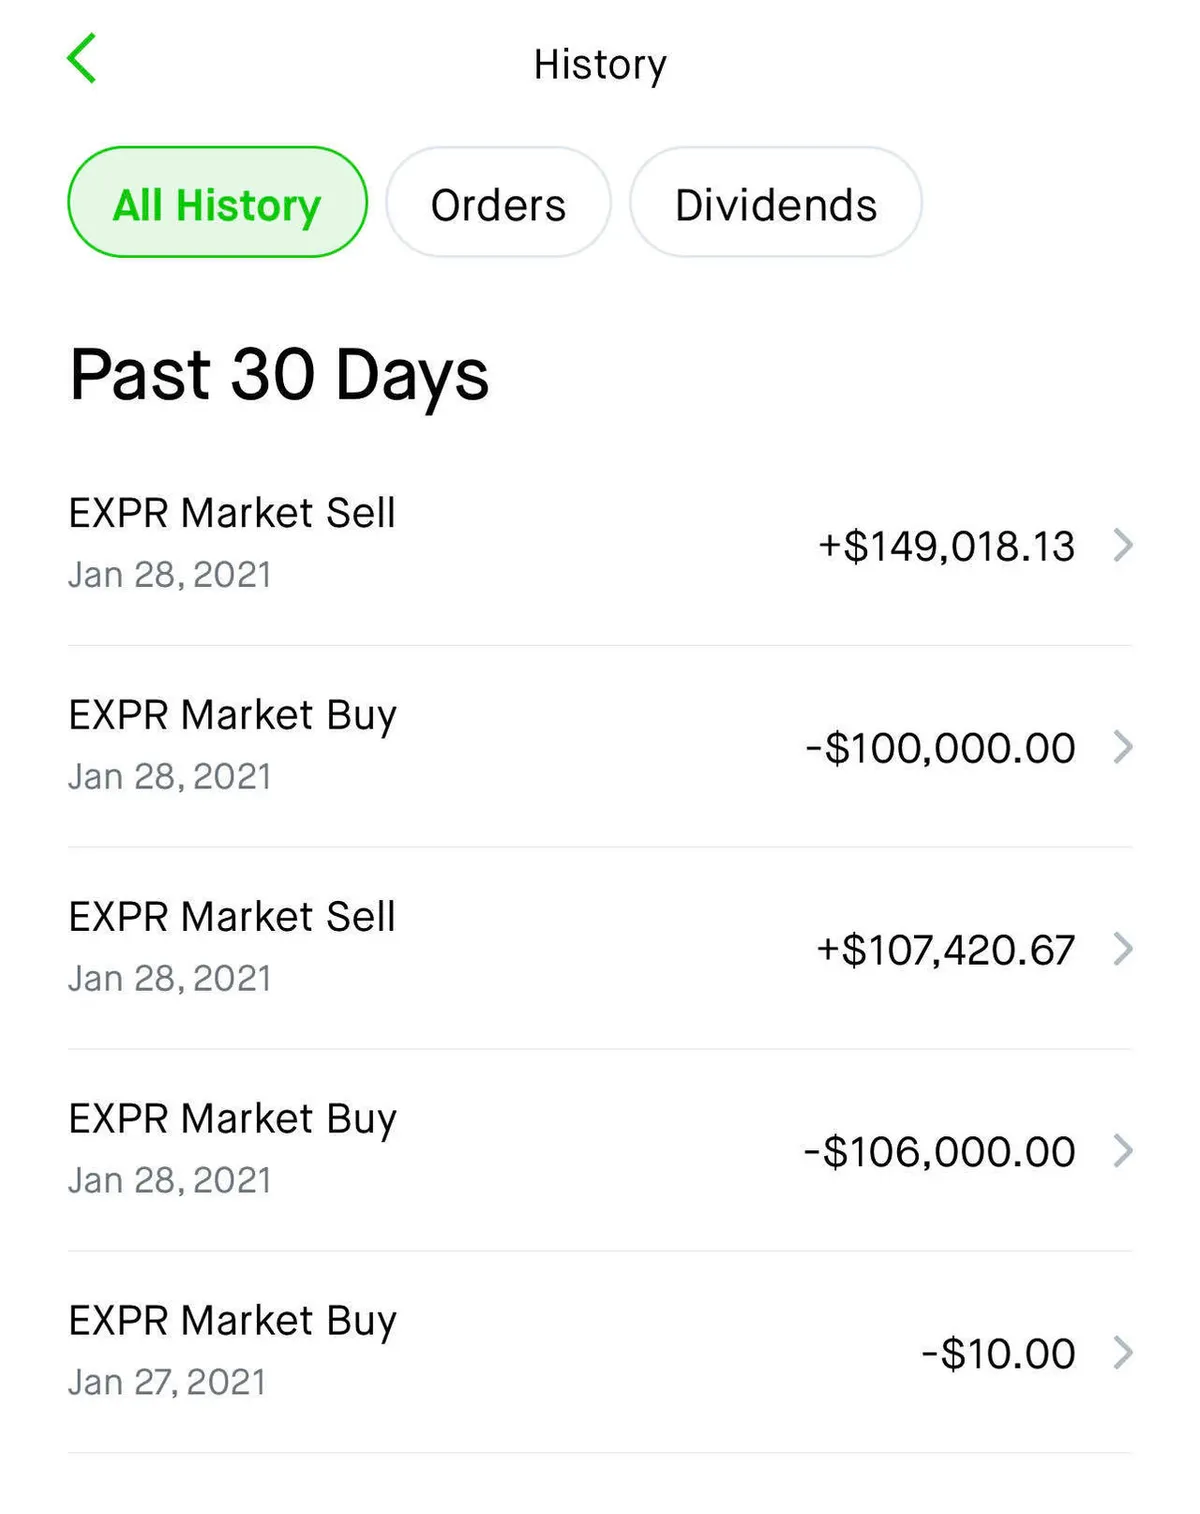The image size is (1200, 1514).
Task: Open the EXPR Market Buy for $106,000
Action: (232, 1120)
